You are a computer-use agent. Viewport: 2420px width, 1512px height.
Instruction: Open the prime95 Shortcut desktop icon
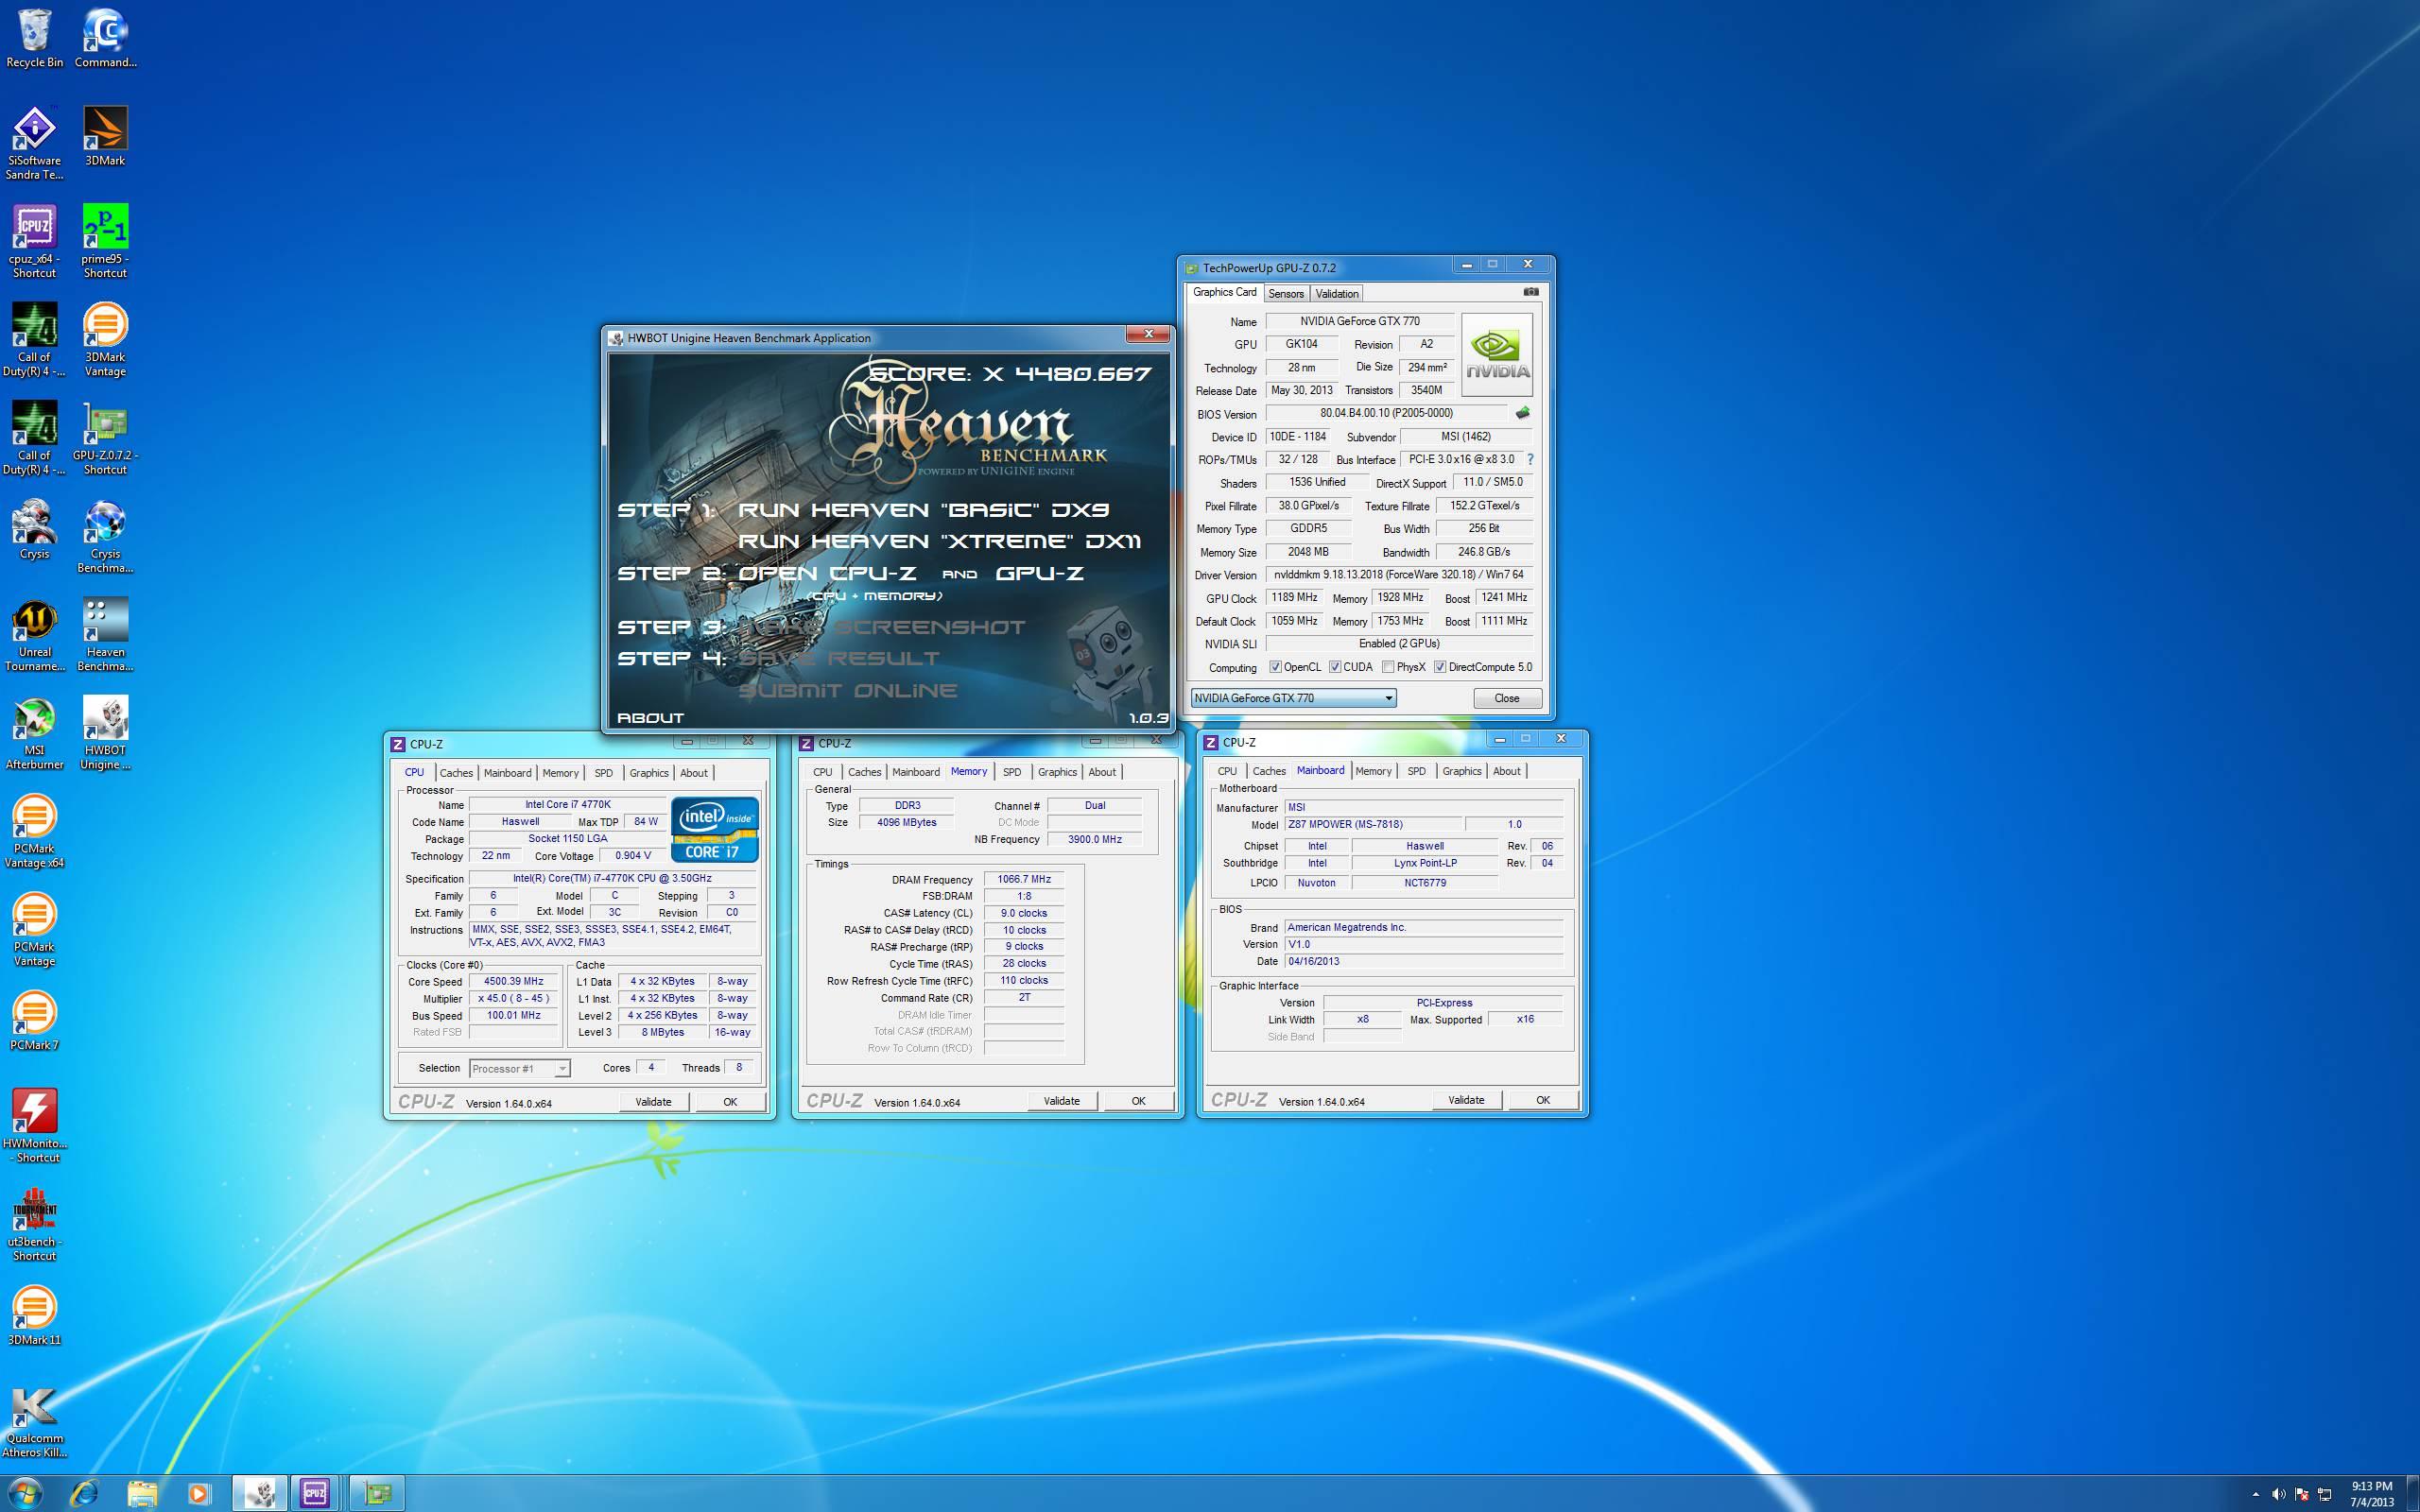pyautogui.click(x=105, y=241)
